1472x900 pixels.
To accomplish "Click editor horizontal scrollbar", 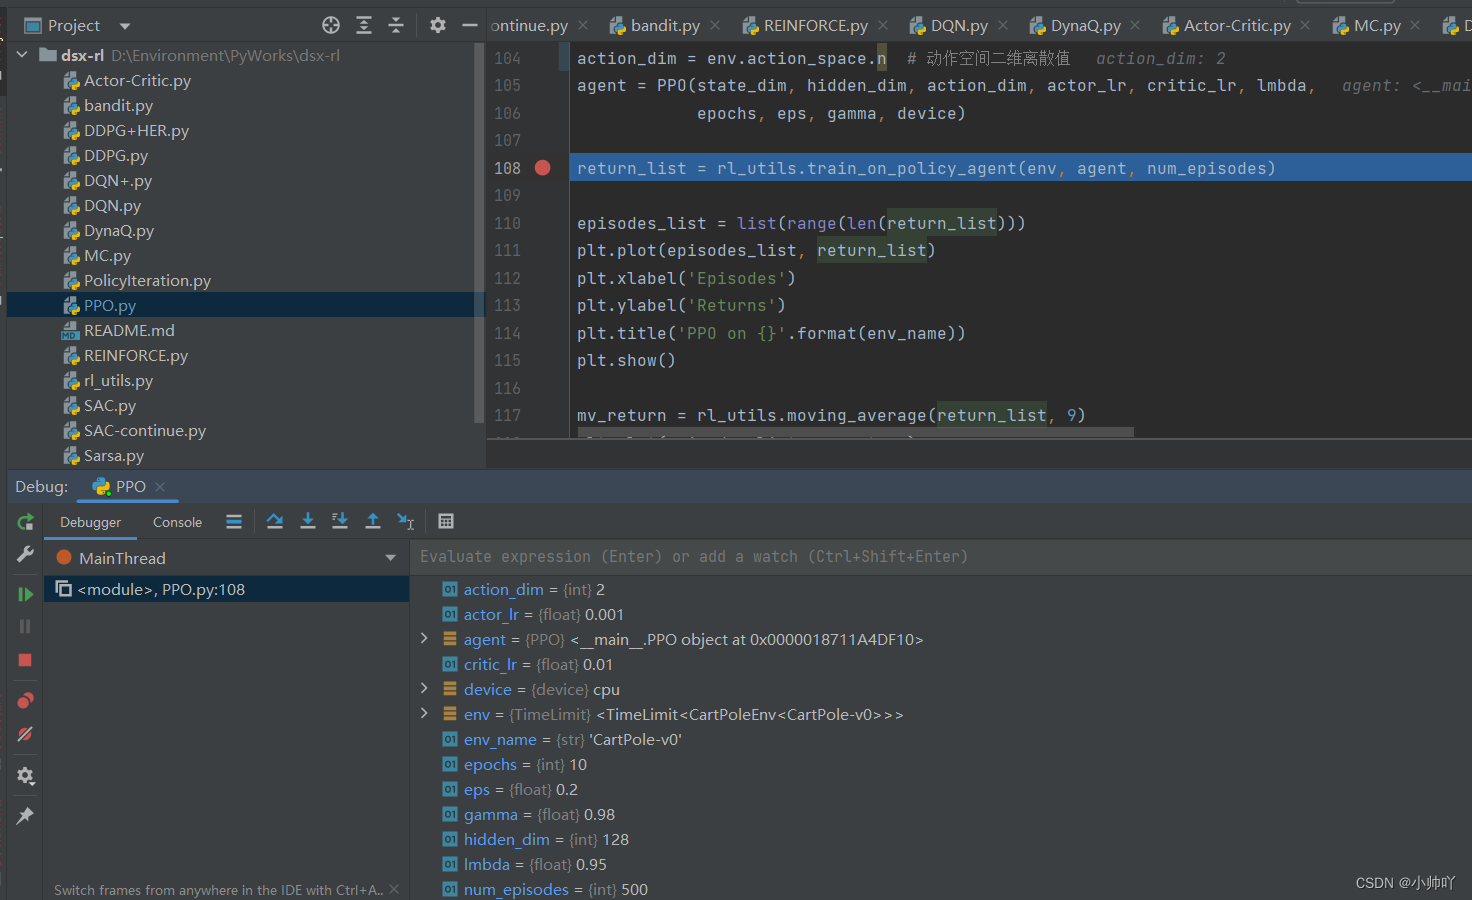I will (x=856, y=433).
